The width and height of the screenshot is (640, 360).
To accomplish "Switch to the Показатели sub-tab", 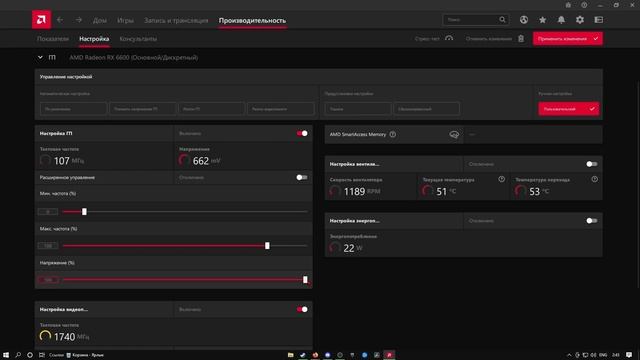I will coord(53,39).
